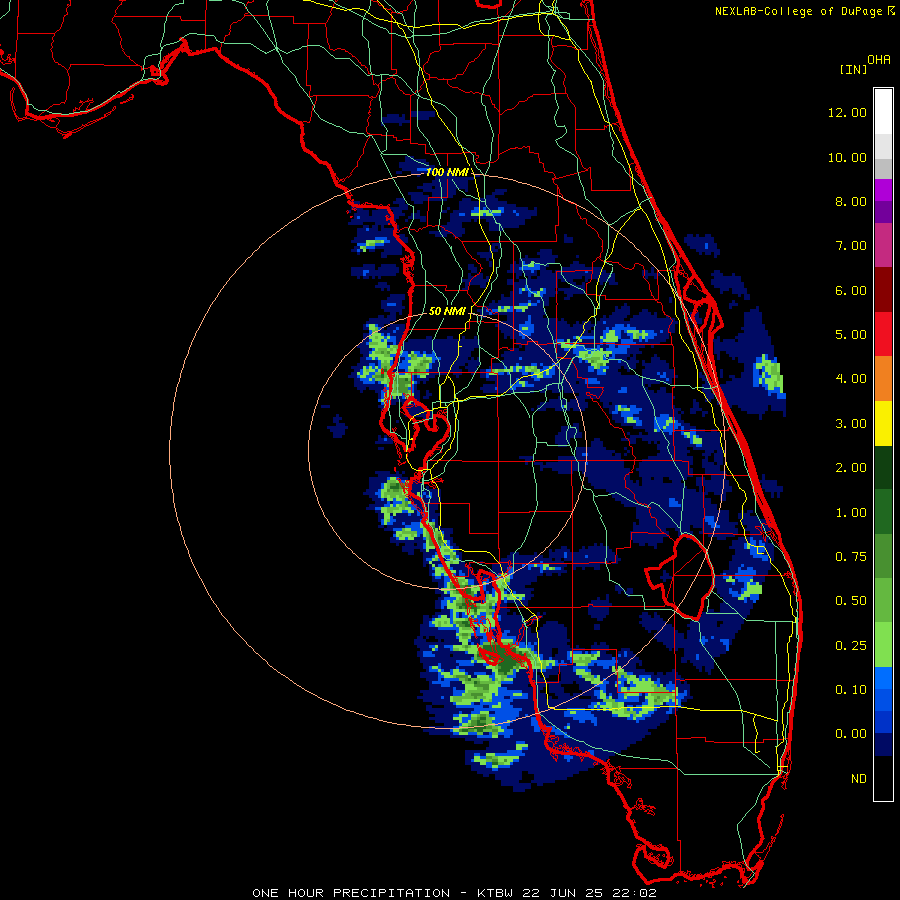Image resolution: width=900 pixels, height=900 pixels.
Task: Select the 0.25 legend value
Action: pos(851,646)
